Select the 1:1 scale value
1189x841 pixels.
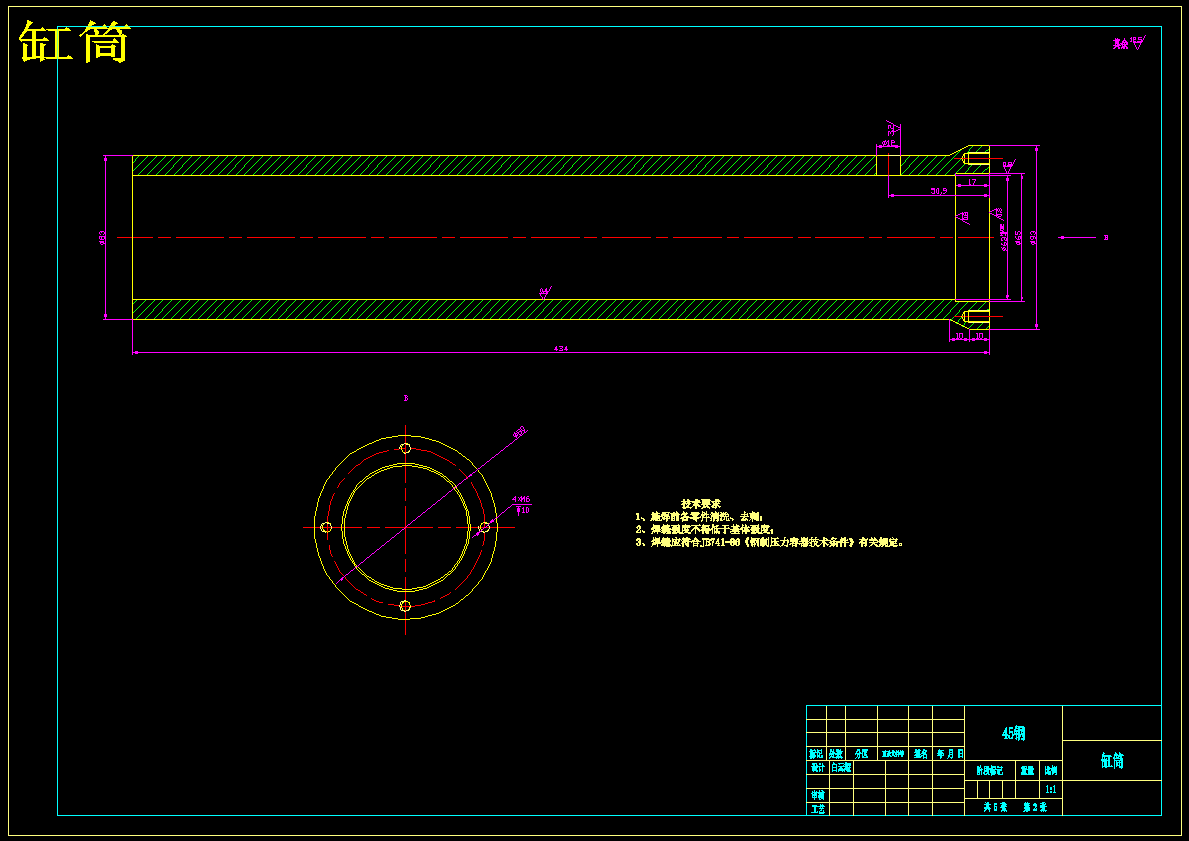click(x=1050, y=789)
